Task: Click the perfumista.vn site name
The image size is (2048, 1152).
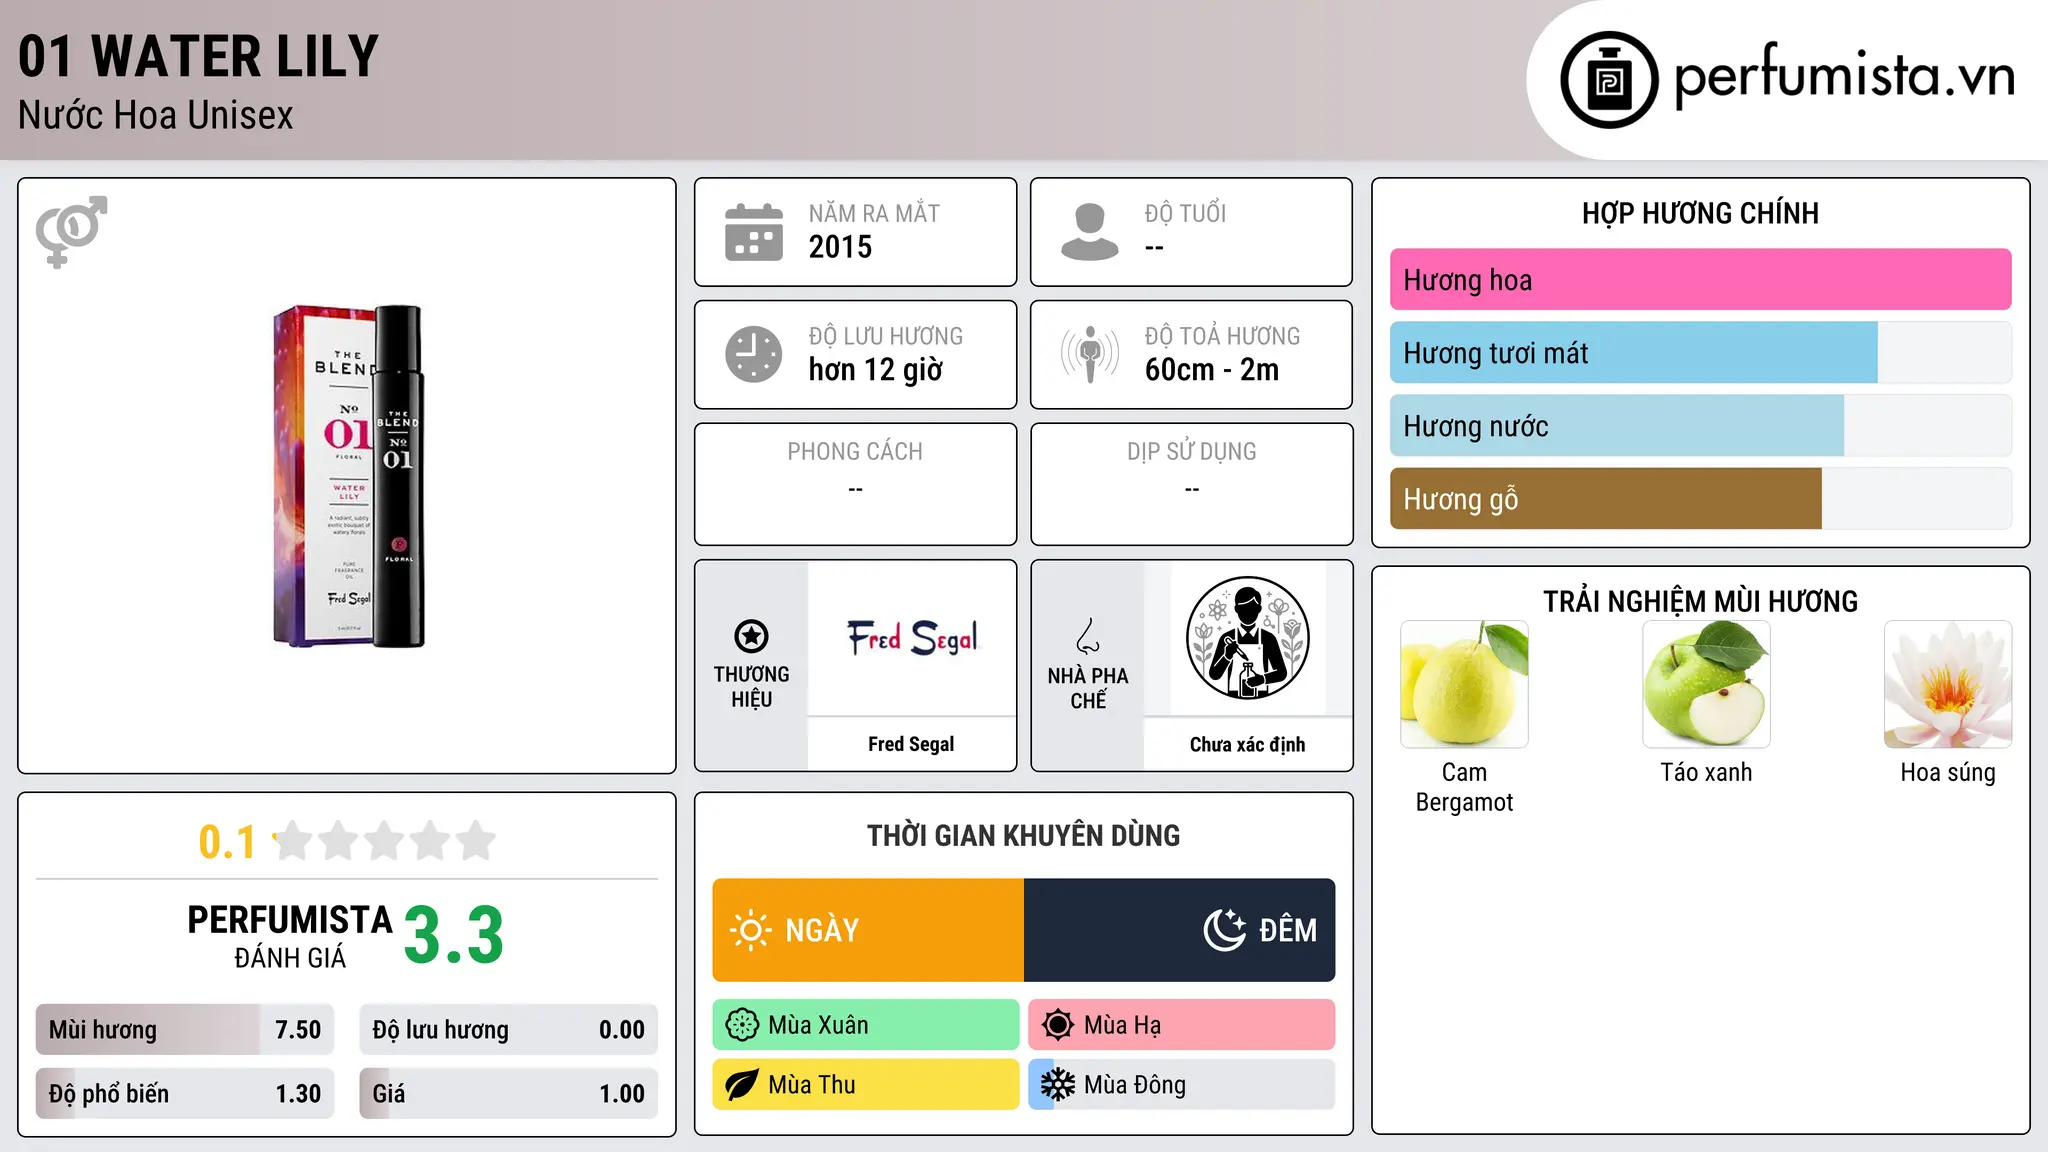Action: click(x=1845, y=76)
